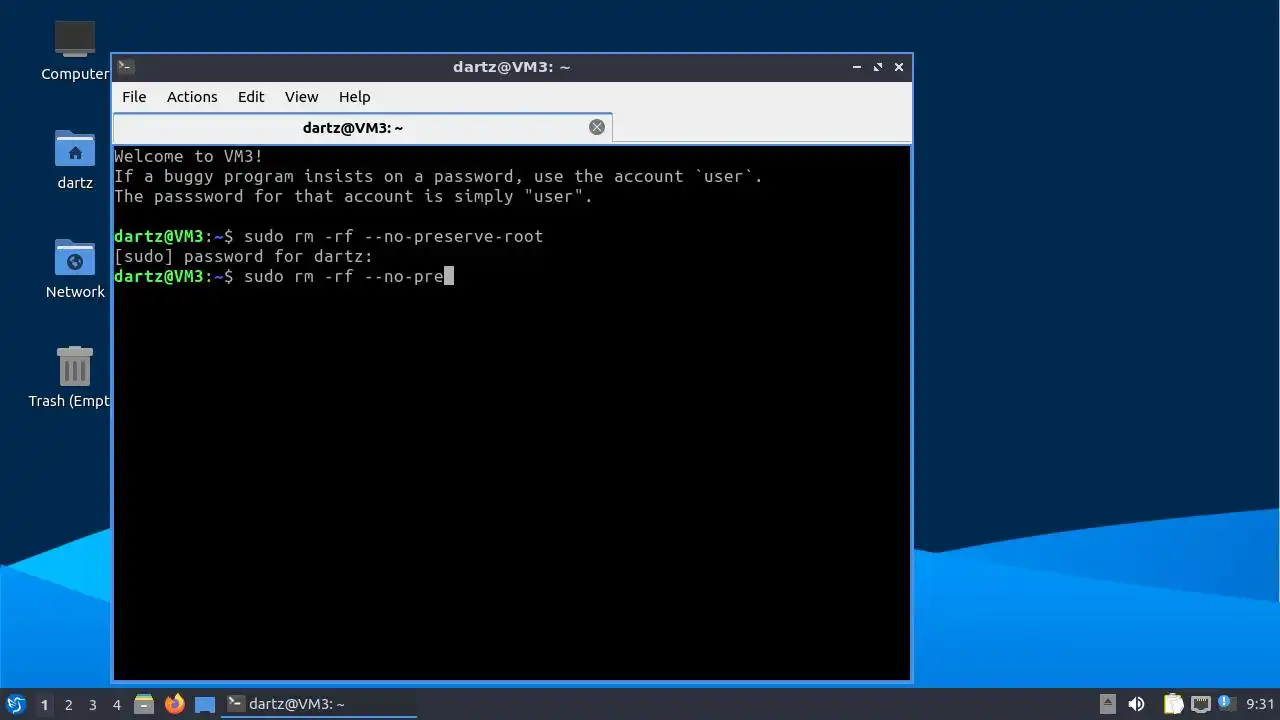
Task: Open the Help menu
Action: [355, 97]
